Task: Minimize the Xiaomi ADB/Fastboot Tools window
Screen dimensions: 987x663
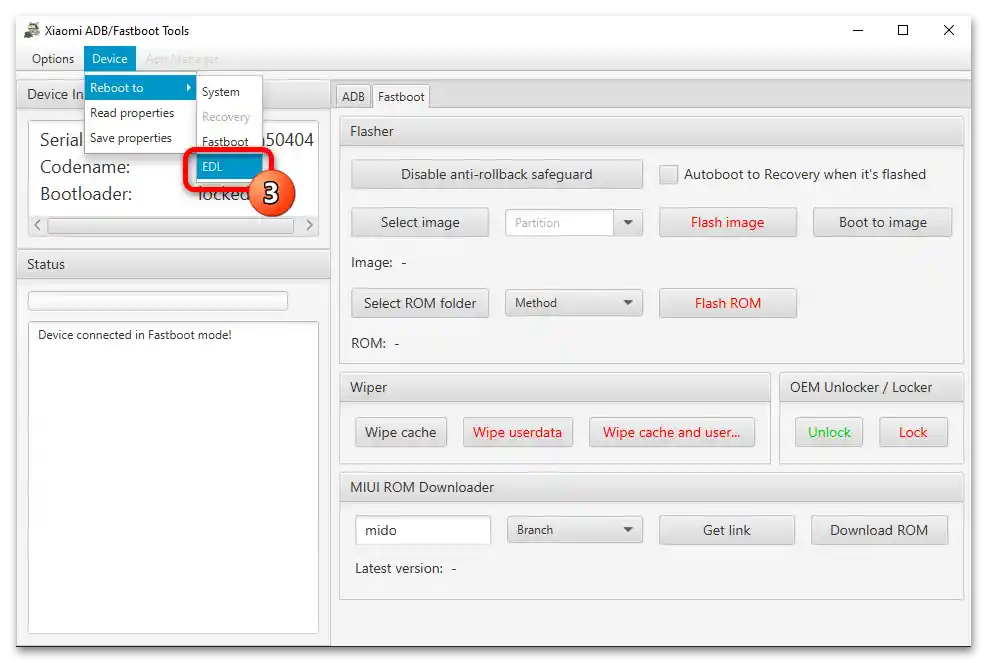Action: tap(857, 30)
